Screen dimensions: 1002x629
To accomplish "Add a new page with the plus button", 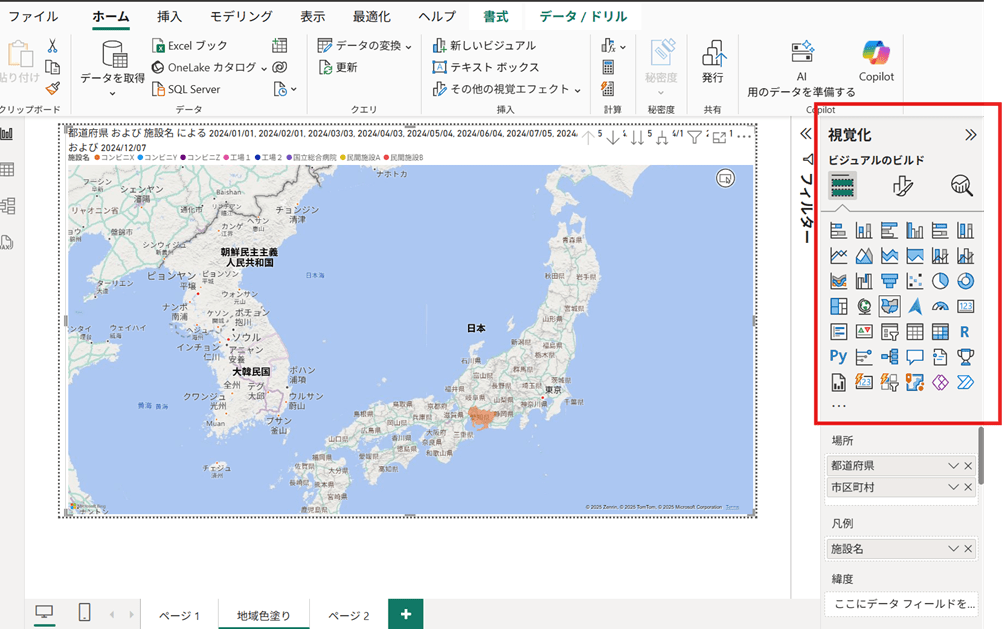I will [405, 614].
